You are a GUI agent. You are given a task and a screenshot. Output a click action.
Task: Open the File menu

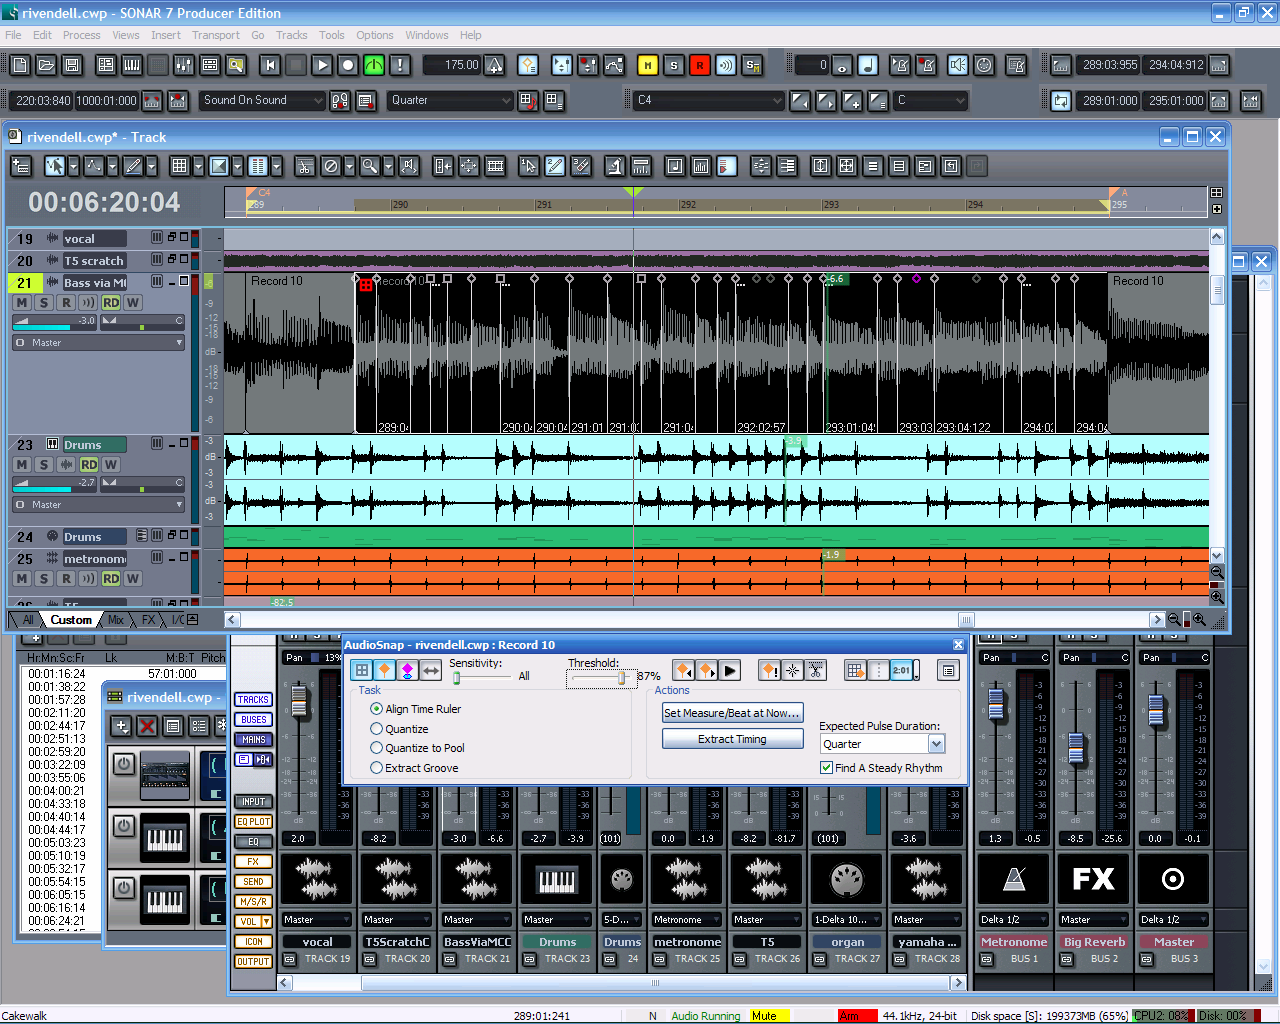pos(13,35)
